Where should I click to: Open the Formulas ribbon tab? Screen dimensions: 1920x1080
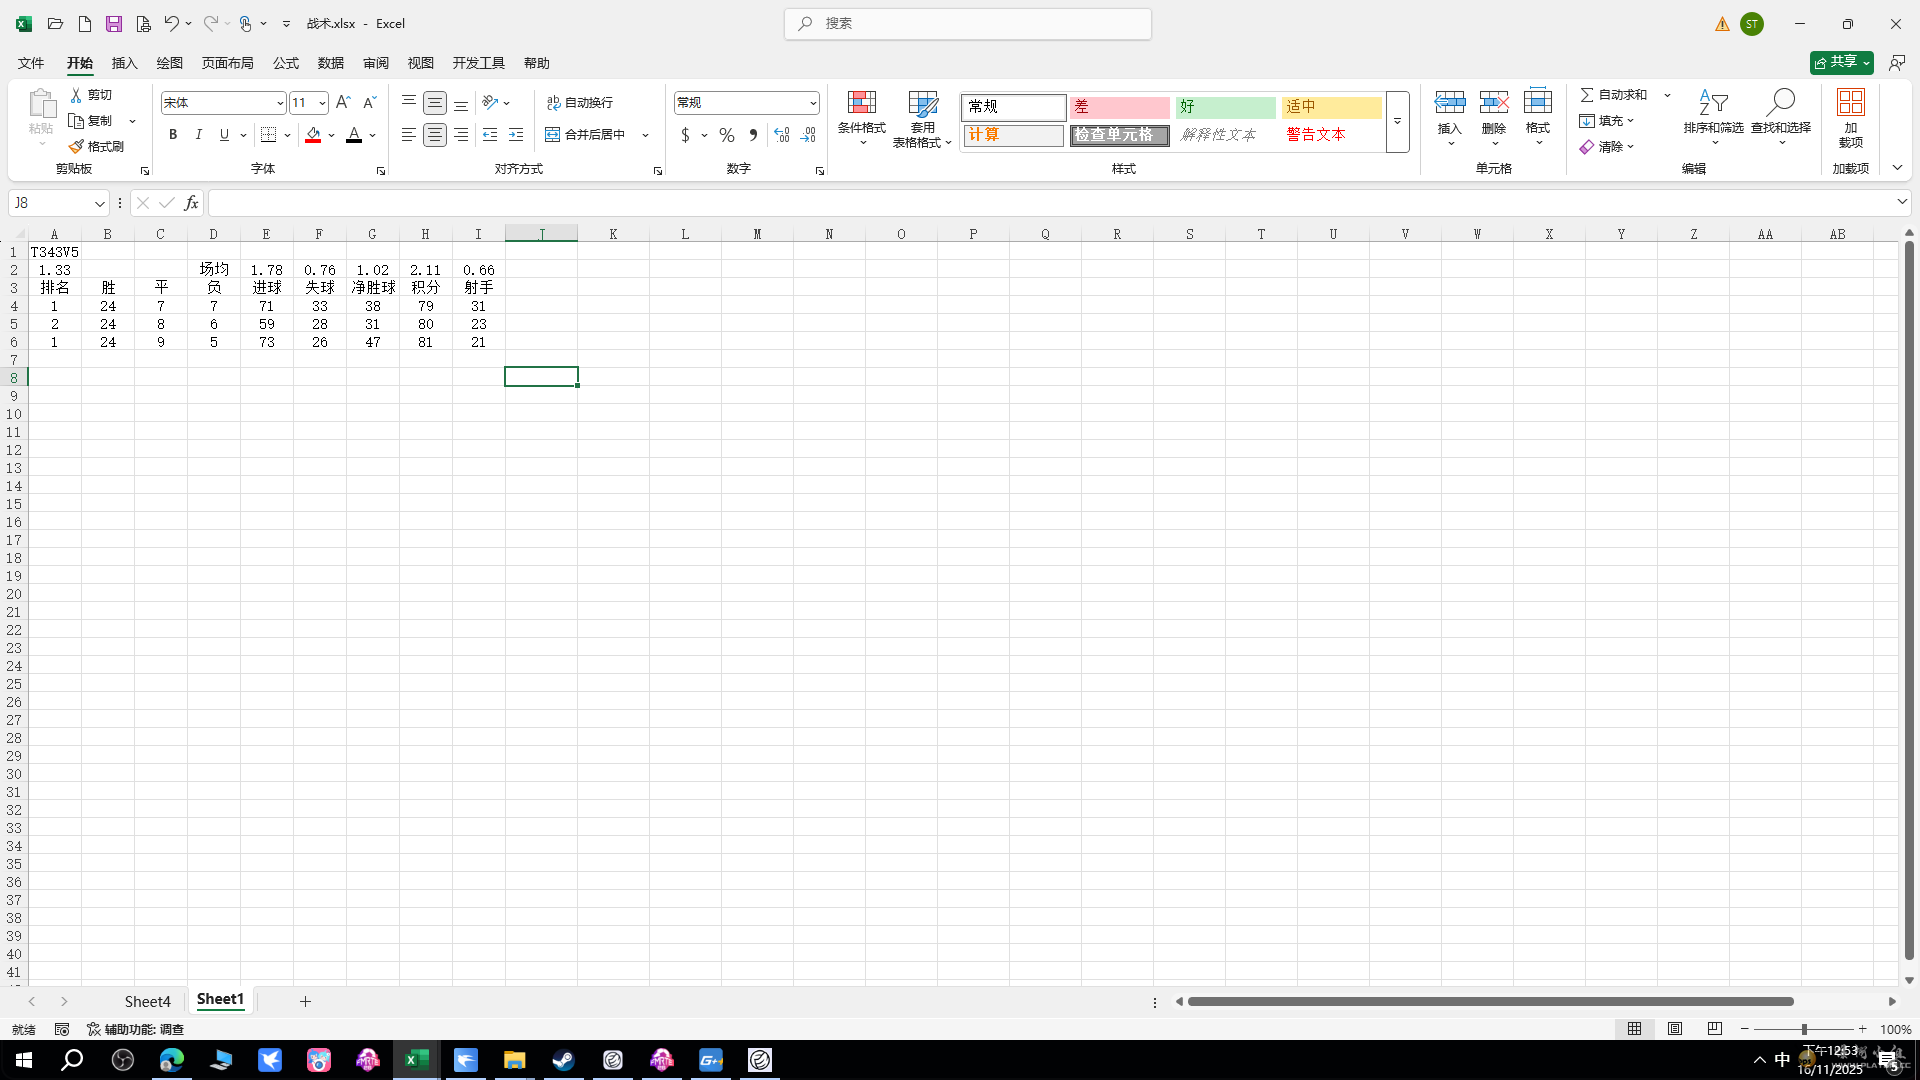286,63
